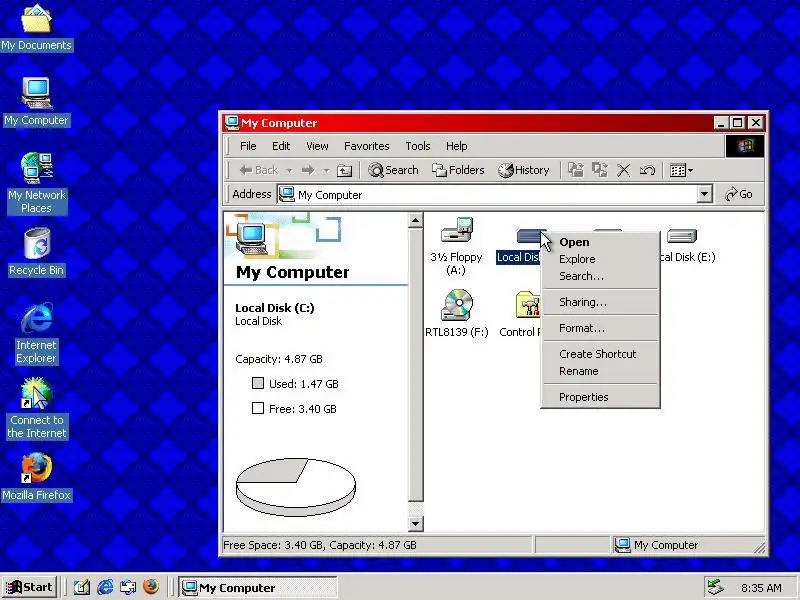Click the Capacity: 4.87 GB text
This screenshot has height=600, width=800.
pos(279,359)
